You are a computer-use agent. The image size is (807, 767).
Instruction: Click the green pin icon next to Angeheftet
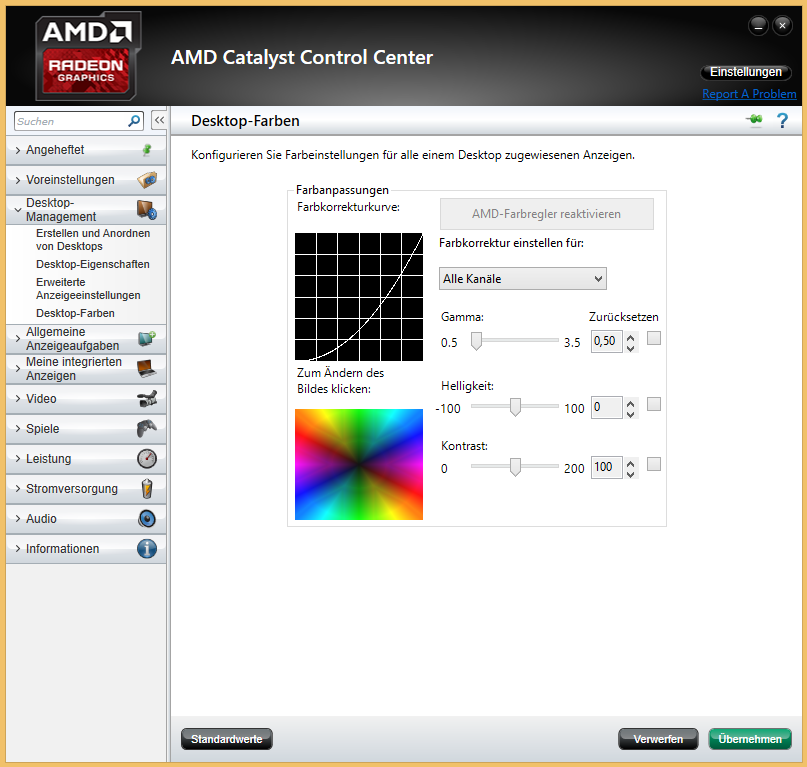pyautogui.click(x=147, y=150)
